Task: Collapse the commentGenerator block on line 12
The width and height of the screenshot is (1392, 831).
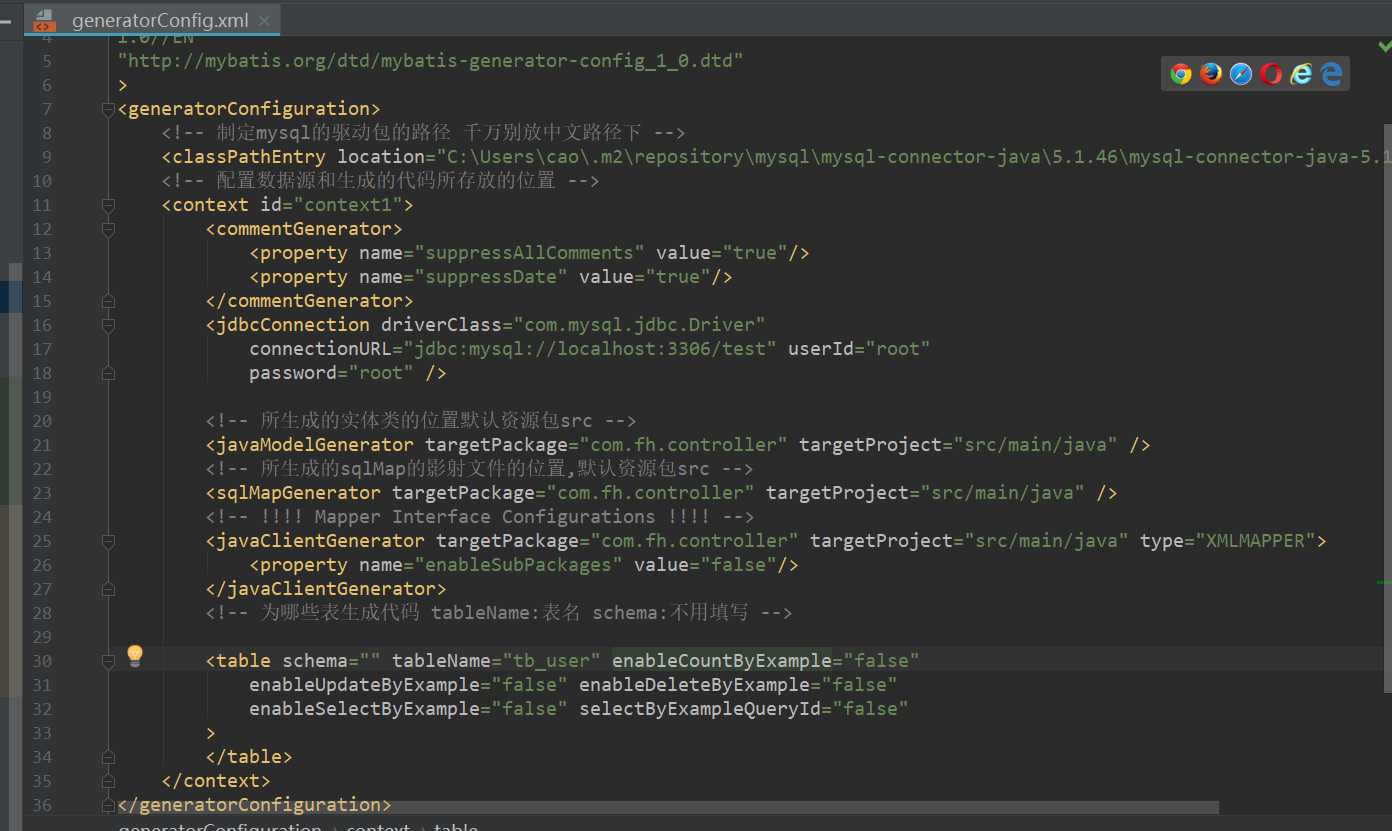Action: coord(108,229)
